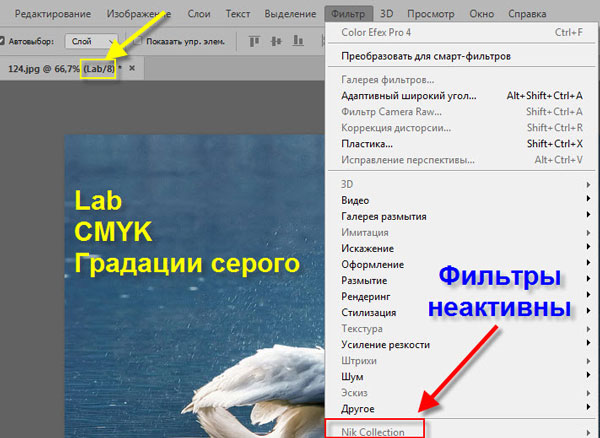Open the 3D menu in menu bar

click(x=386, y=14)
